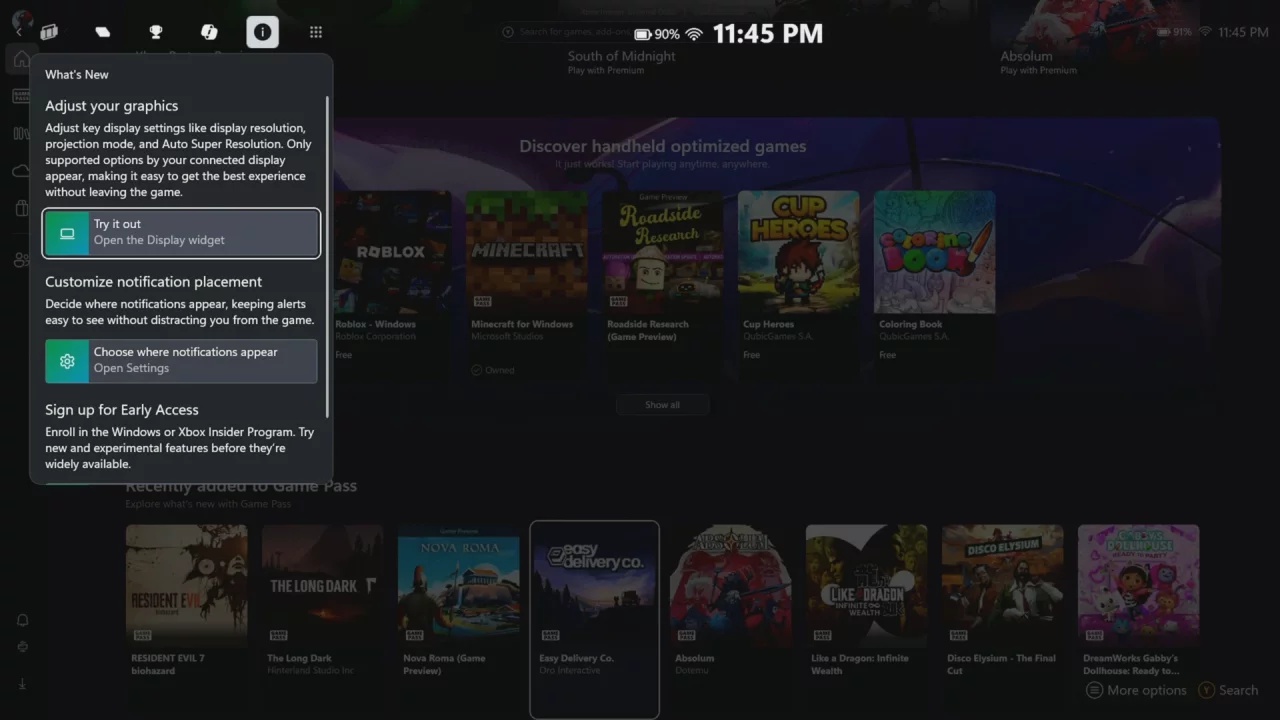The height and width of the screenshot is (720, 1280).
Task: Click Show all under handheld optimized games
Action: point(662,405)
